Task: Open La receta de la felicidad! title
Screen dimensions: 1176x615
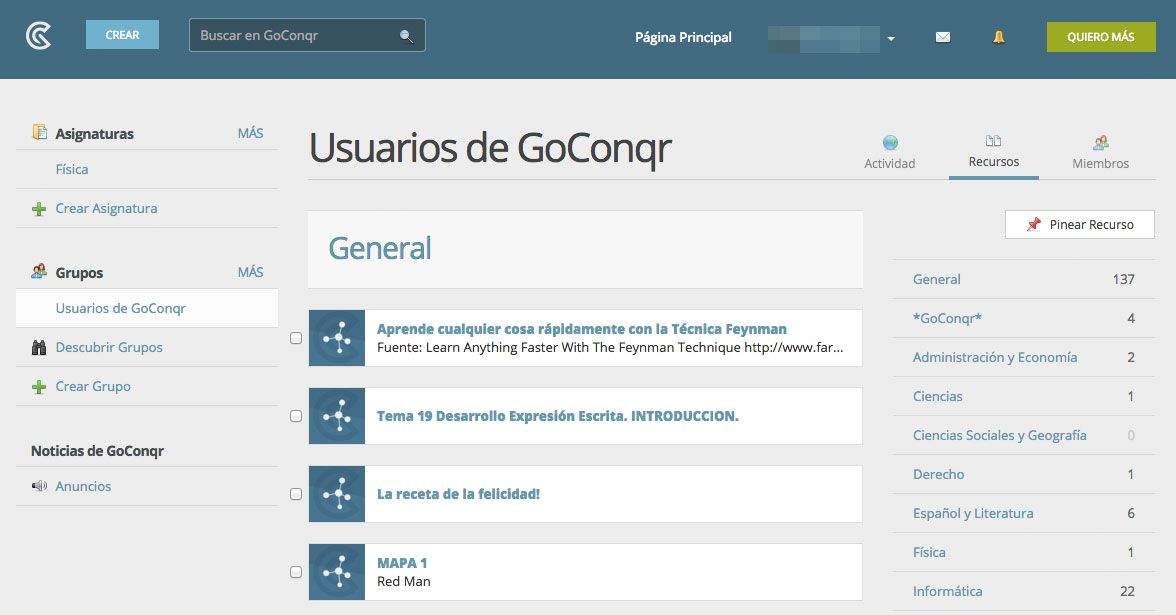Action: click(458, 494)
